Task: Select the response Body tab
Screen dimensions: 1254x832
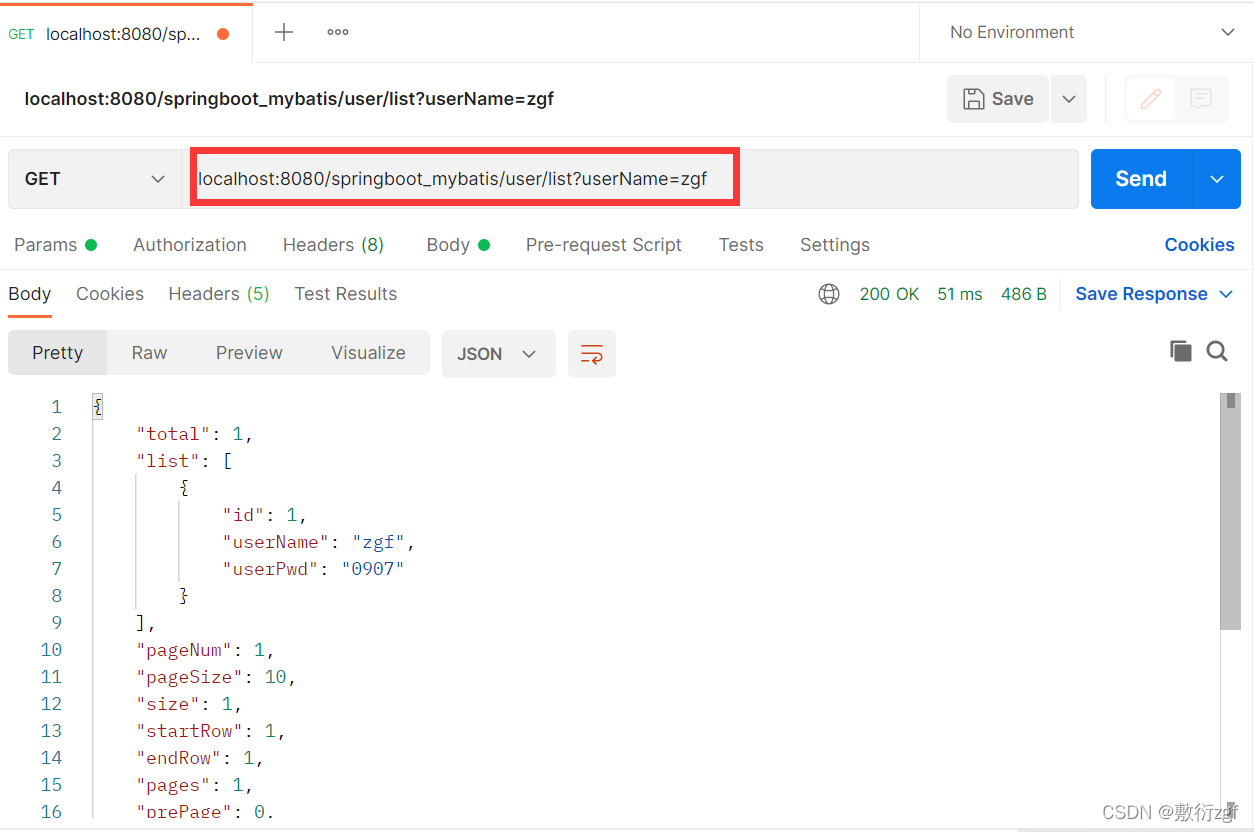Action: coord(30,294)
